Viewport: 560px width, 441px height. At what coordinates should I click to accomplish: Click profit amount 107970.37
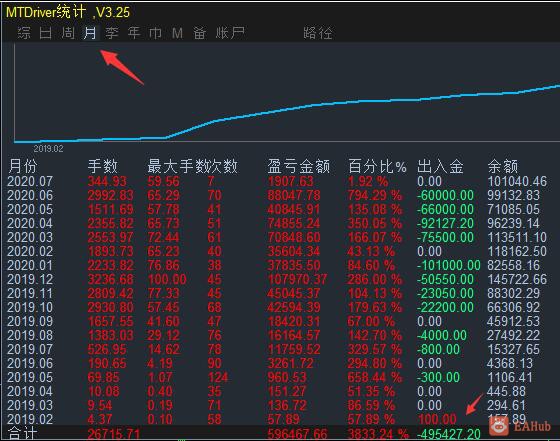tap(298, 279)
